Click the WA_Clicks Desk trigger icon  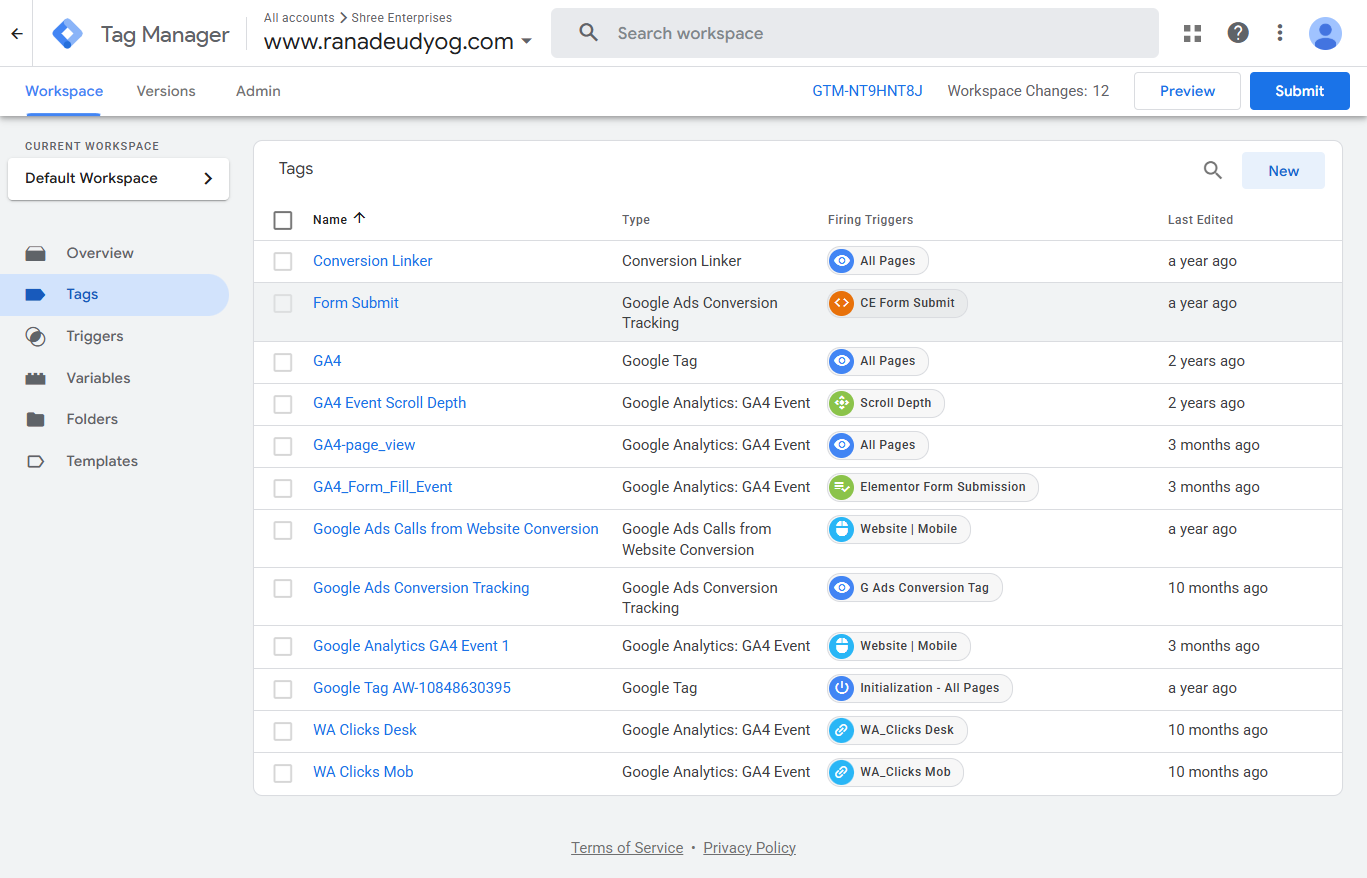pyautogui.click(x=842, y=730)
